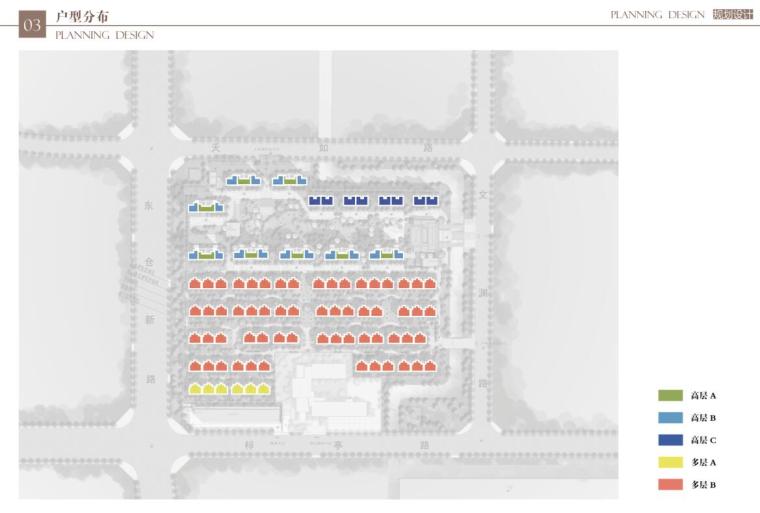Viewport: 760px width, 513px height.
Task: Select the dark blue 高层 C legend swatch
Action: click(671, 440)
